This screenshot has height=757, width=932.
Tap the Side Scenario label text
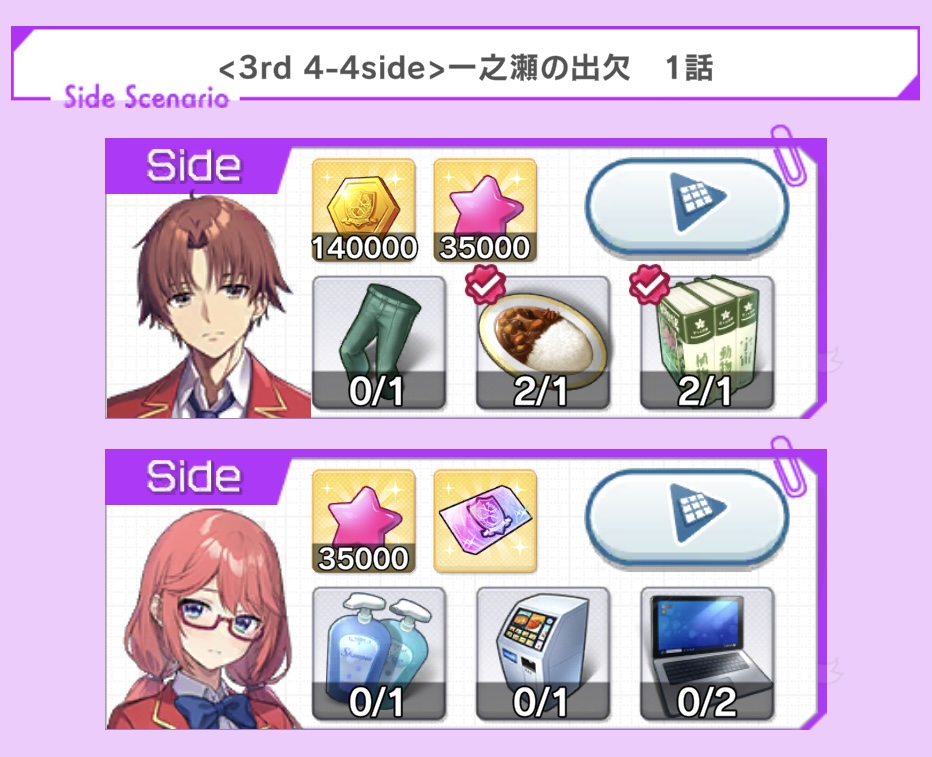[x=146, y=97]
